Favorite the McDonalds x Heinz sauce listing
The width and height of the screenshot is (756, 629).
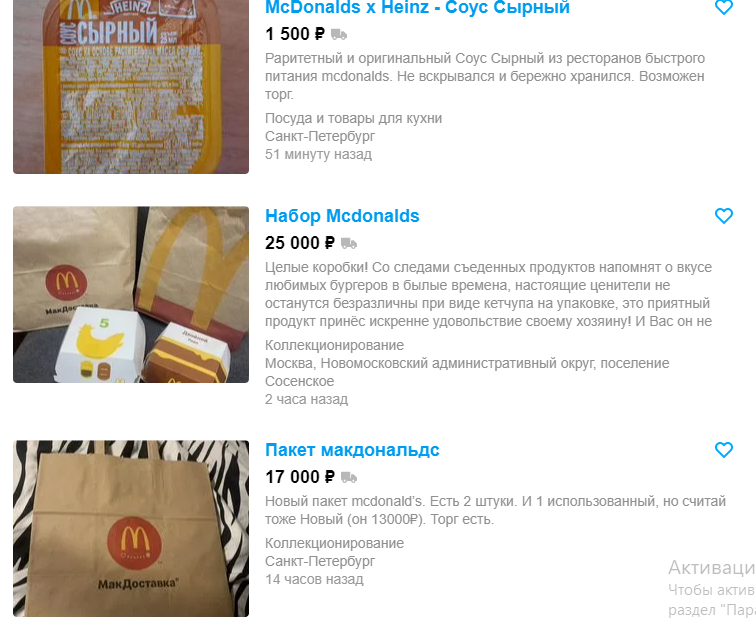click(723, 7)
